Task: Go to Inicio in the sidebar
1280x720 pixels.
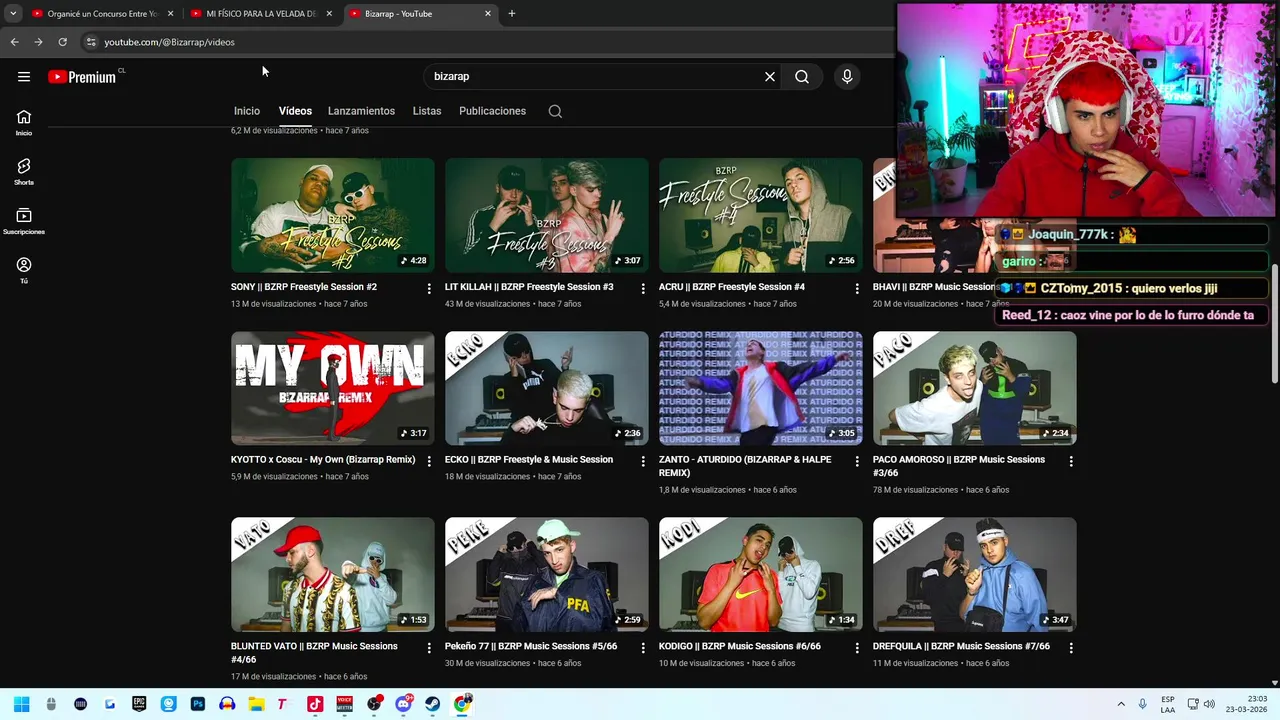Action: coord(24,122)
